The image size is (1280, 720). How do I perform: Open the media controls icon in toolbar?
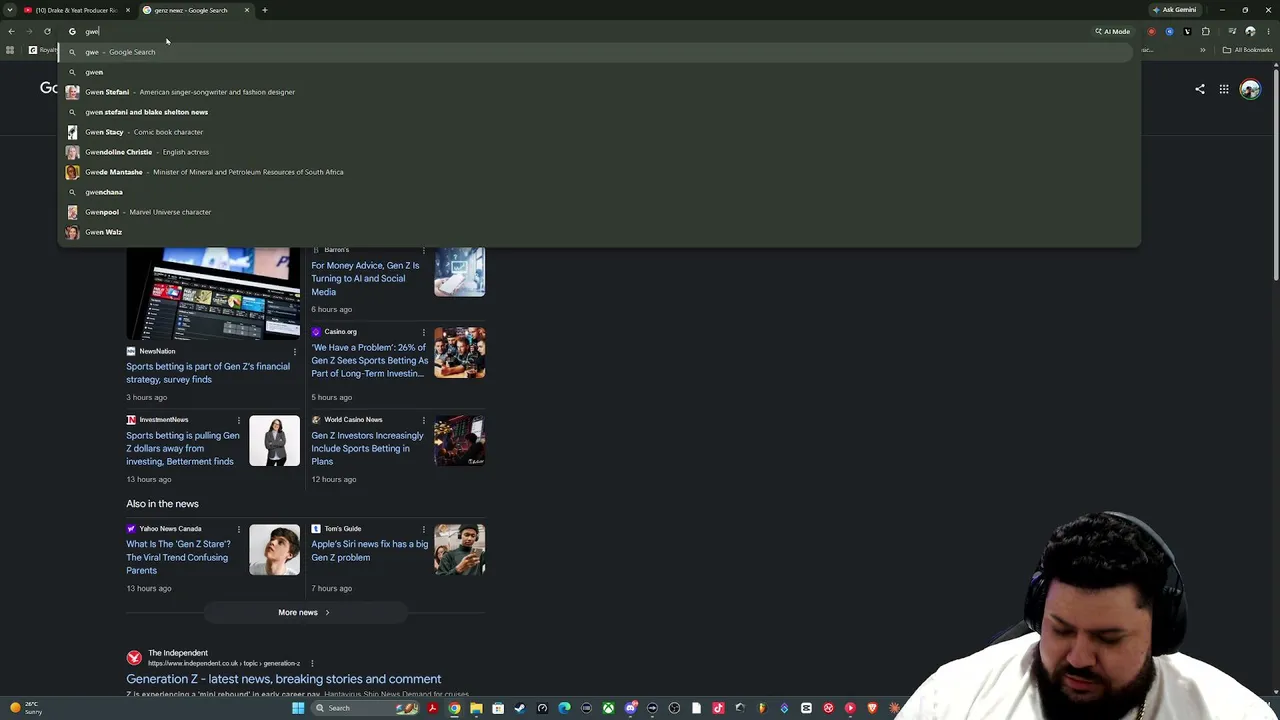[x=1232, y=31]
